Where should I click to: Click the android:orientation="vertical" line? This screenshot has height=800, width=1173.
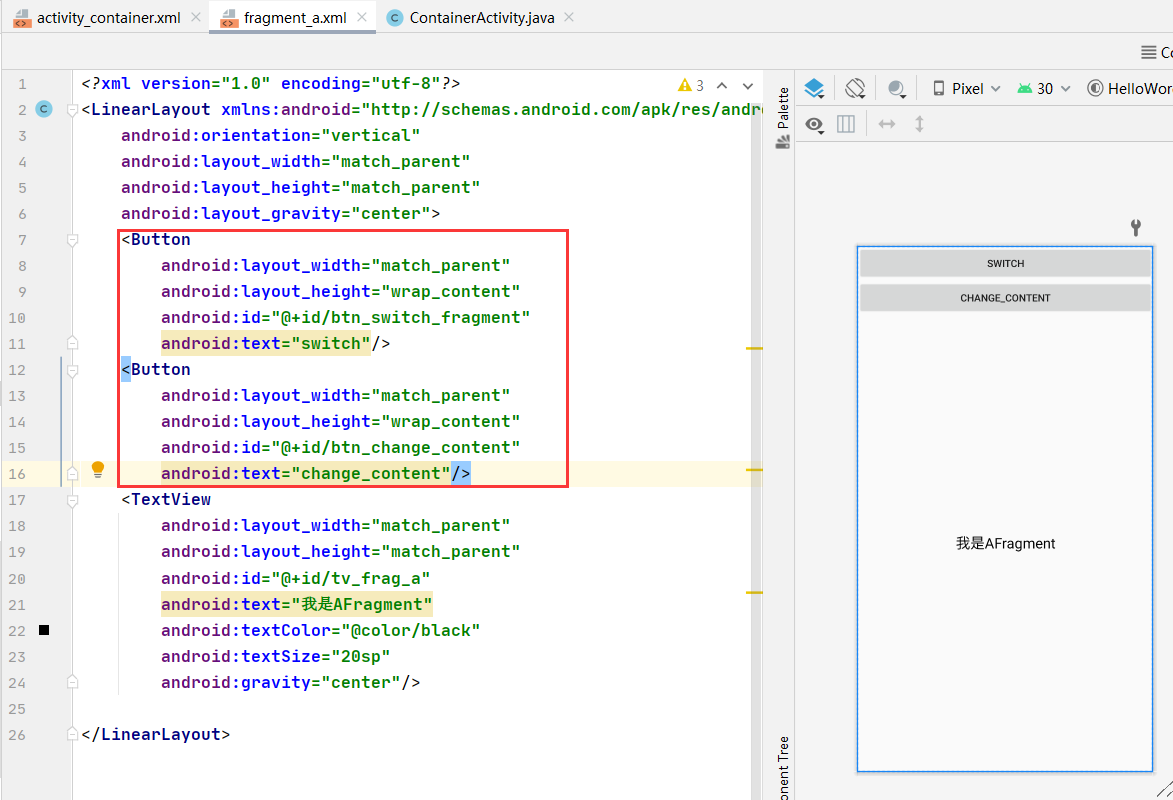click(270, 135)
